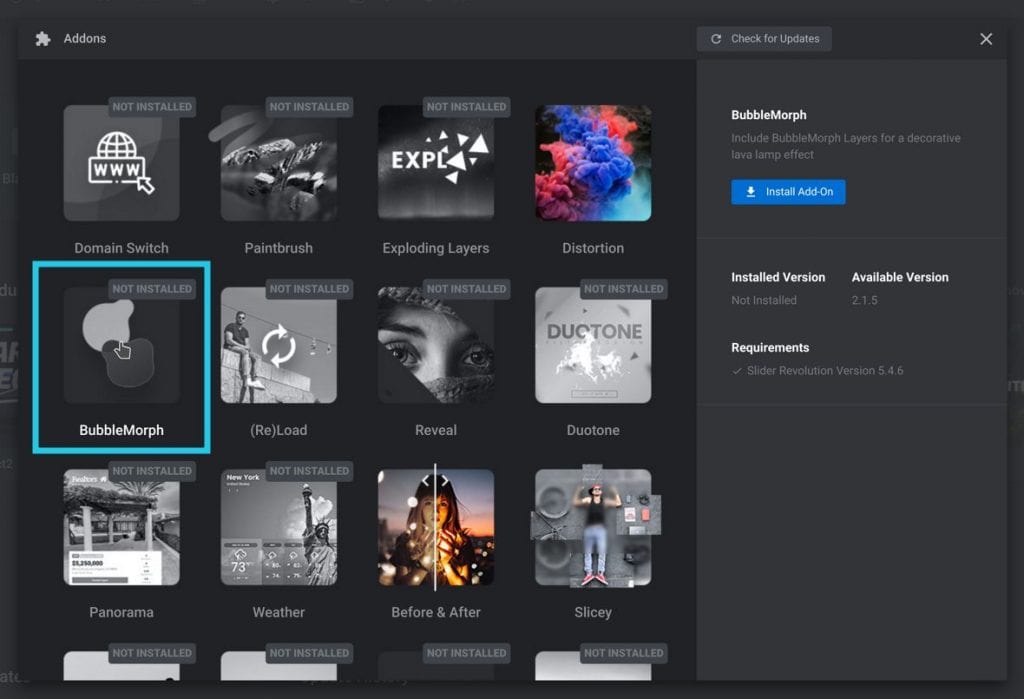
Task: Click the (Re)Load label
Action: click(279, 431)
